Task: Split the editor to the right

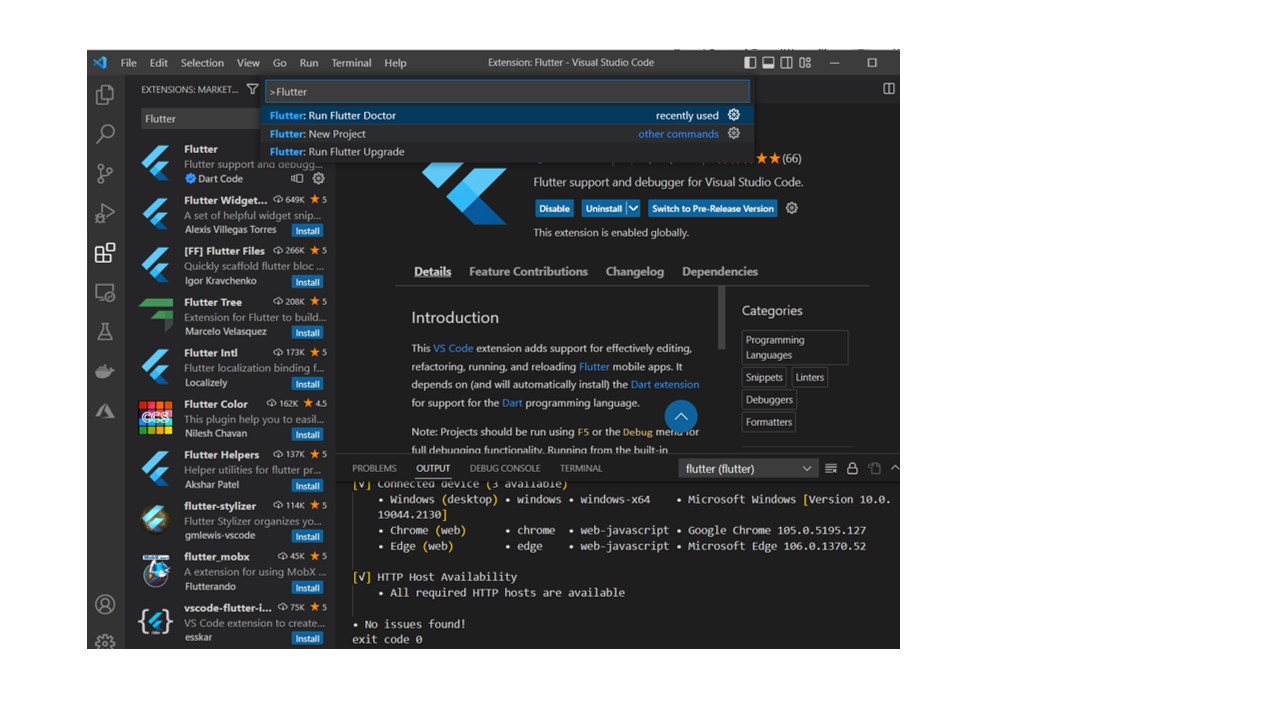Action: tap(889, 89)
